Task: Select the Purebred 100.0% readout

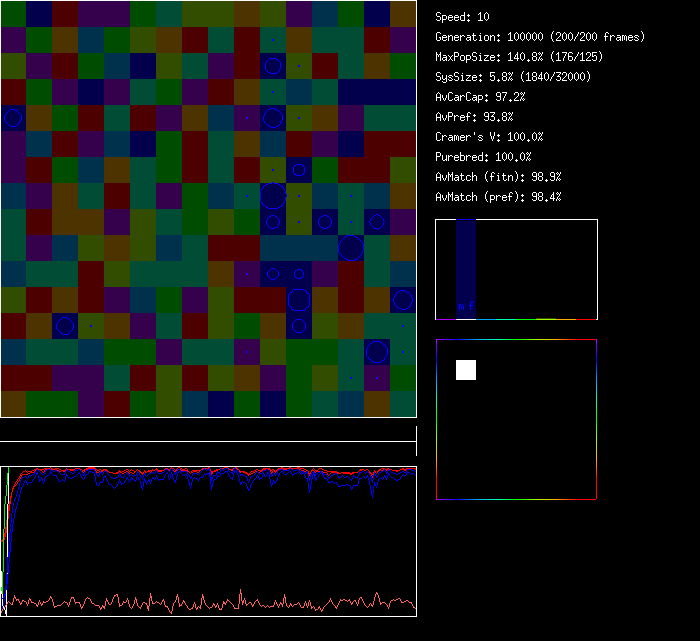Action: pos(483,157)
